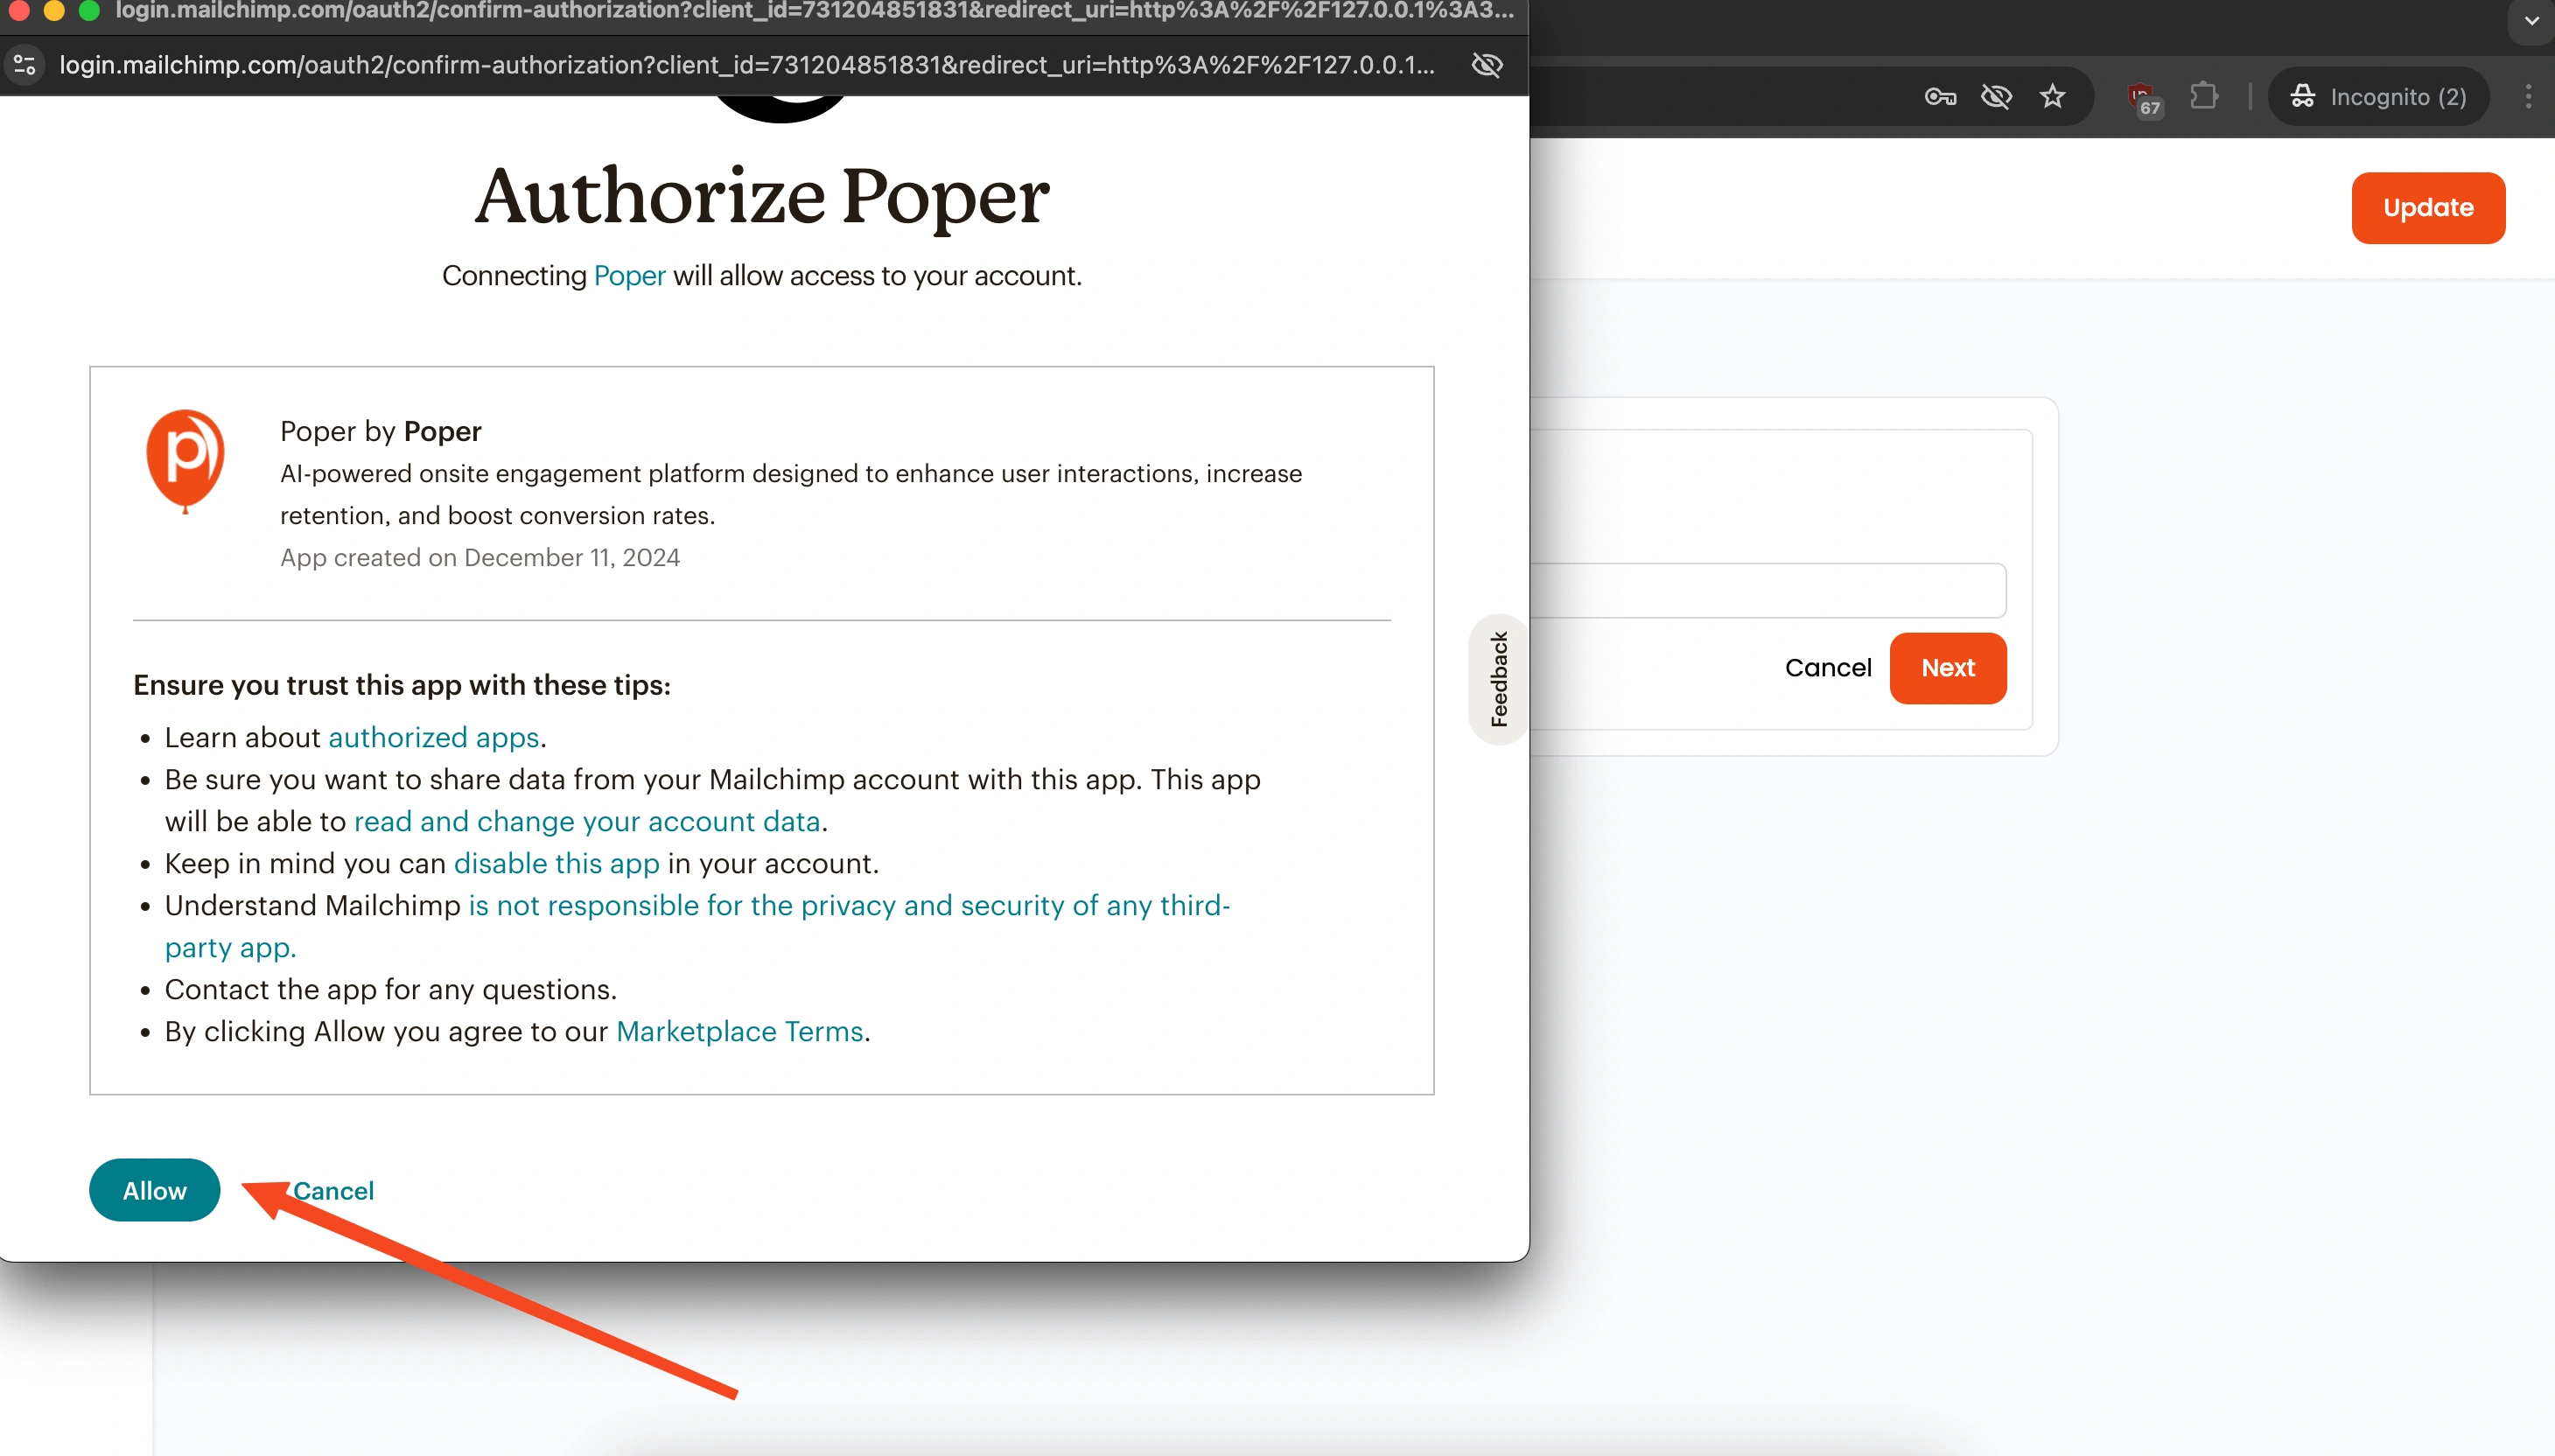Open the disable this app link
Screen dimensions: 2555x1456
click(556, 863)
